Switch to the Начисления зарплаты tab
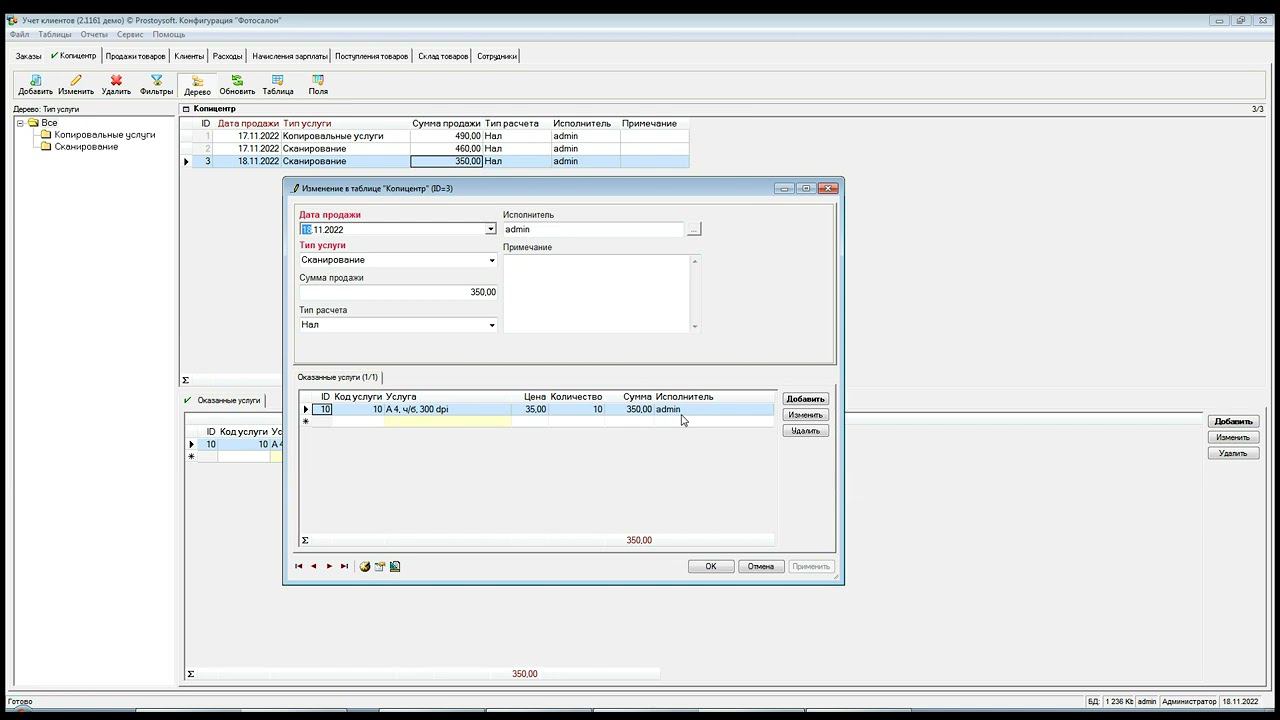Image resolution: width=1280 pixels, height=720 pixels. [x=289, y=56]
